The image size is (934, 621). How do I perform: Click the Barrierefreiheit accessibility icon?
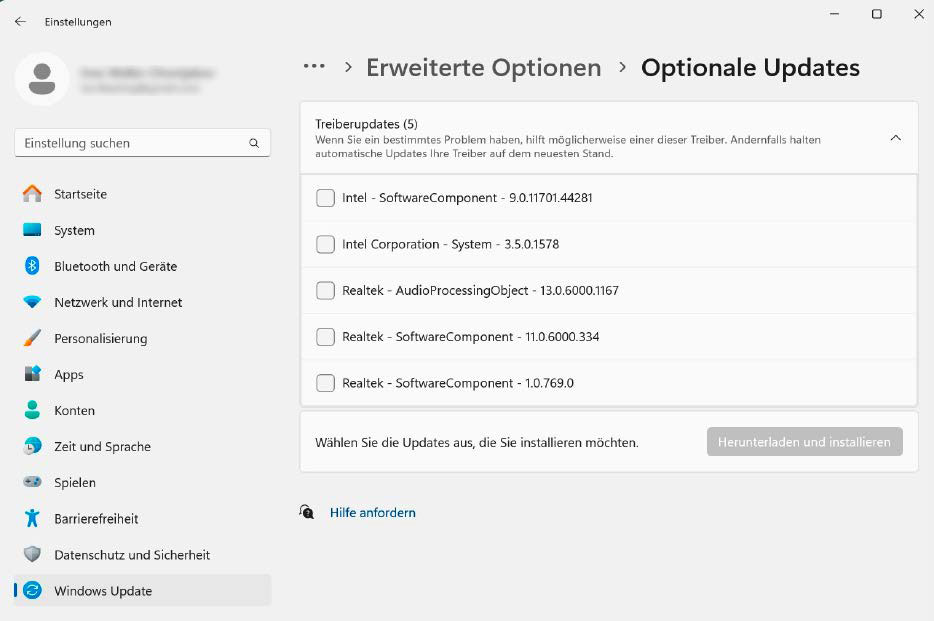pyautogui.click(x=32, y=518)
